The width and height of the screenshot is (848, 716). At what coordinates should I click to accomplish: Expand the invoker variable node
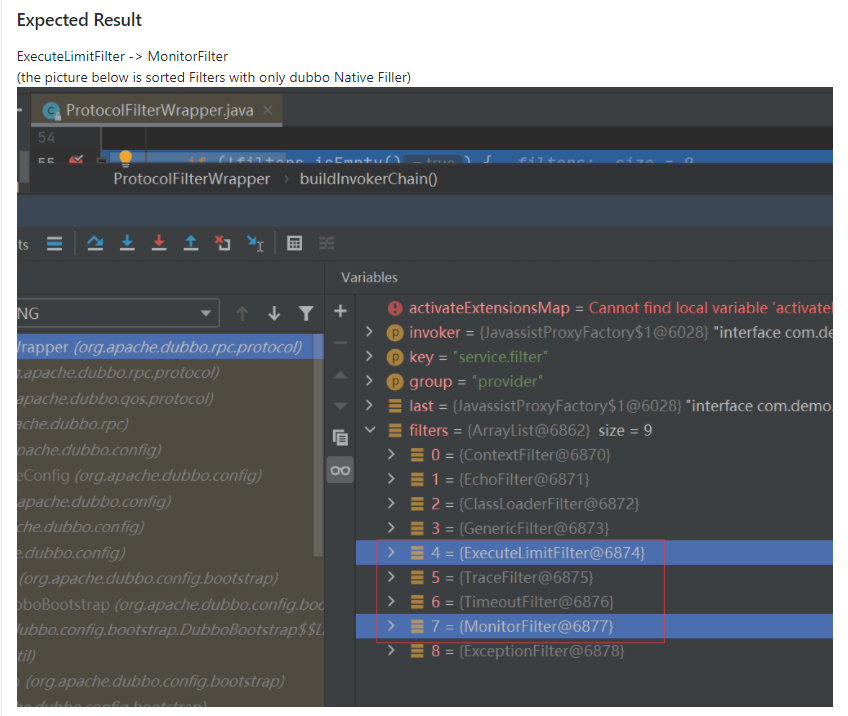369,332
